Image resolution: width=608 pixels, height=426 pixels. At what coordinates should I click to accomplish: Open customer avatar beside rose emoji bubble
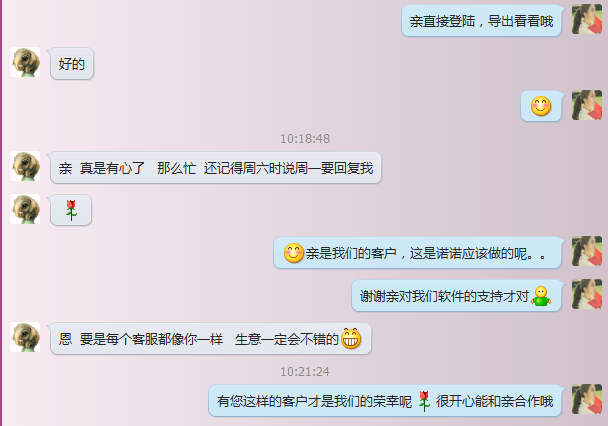[x=25, y=209]
